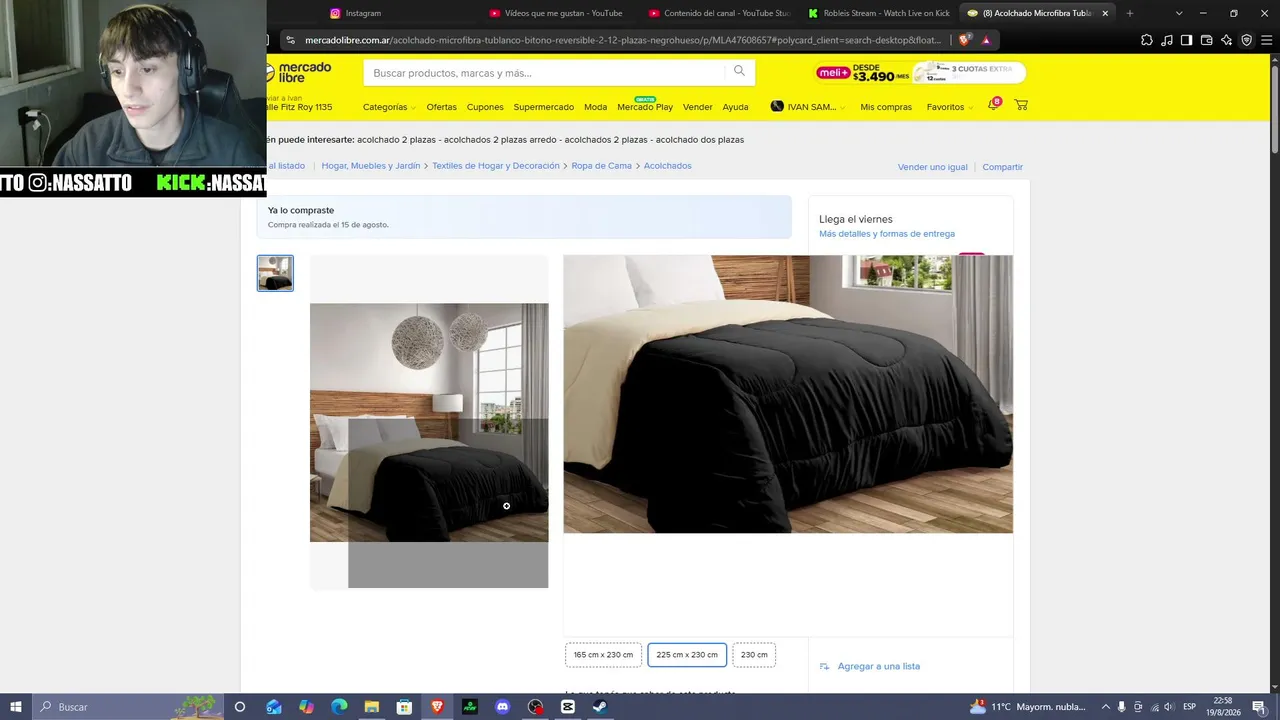Click the Compartir link
1280x720 pixels.
point(1003,167)
